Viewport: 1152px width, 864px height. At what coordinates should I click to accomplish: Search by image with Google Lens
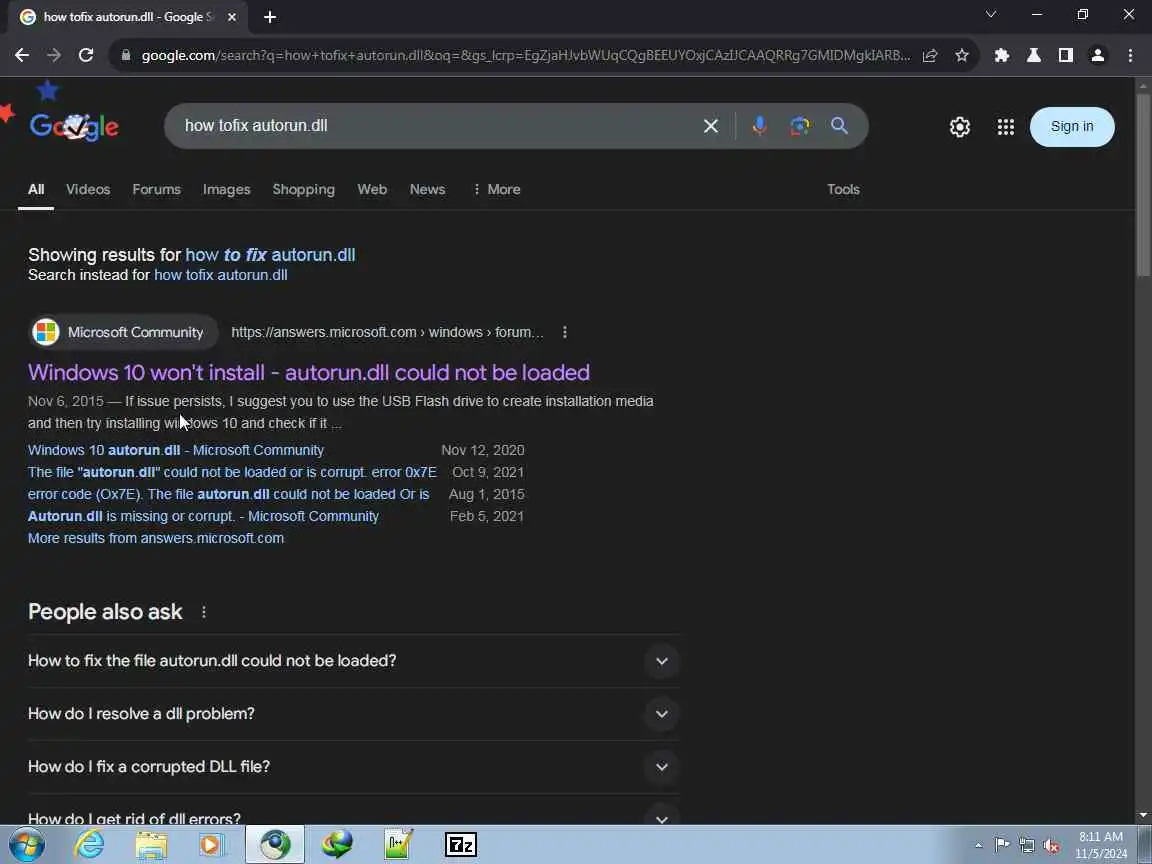(799, 126)
